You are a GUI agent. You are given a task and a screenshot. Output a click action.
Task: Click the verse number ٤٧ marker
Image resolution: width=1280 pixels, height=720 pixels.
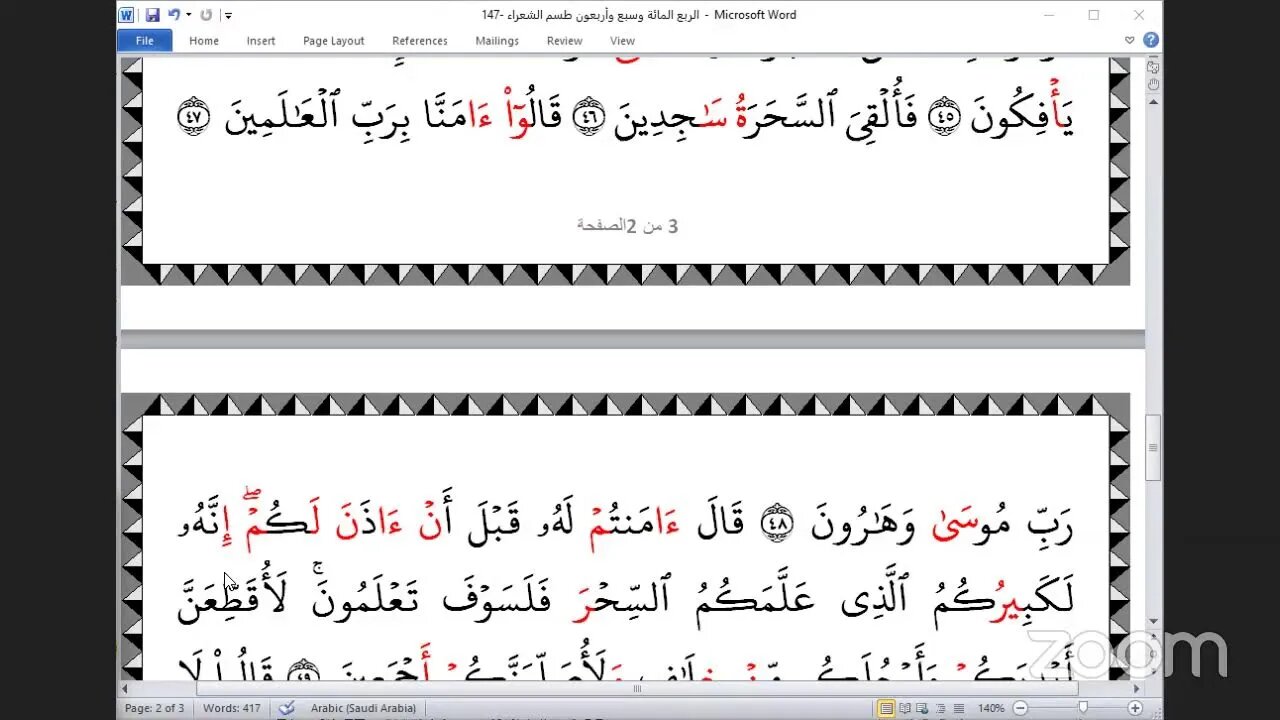193,118
